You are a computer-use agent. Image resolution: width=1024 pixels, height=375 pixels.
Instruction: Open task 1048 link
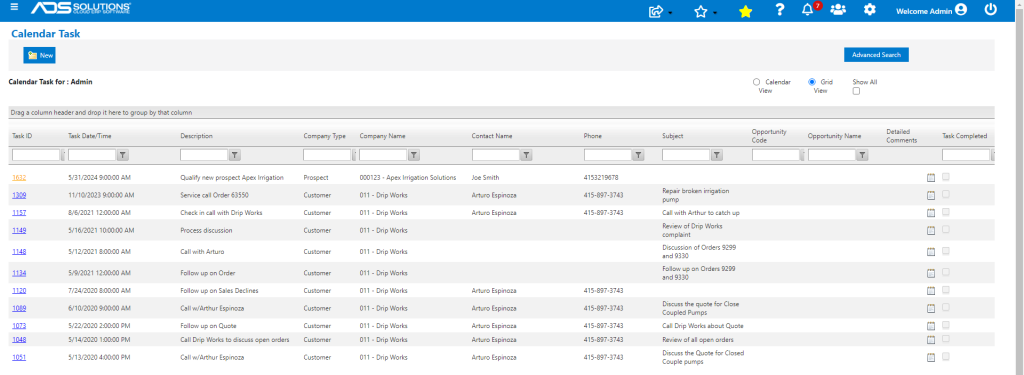point(19,339)
